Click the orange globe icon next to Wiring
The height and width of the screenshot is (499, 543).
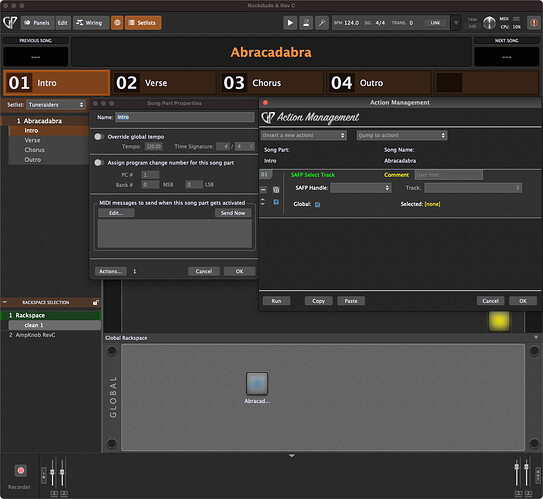point(117,23)
